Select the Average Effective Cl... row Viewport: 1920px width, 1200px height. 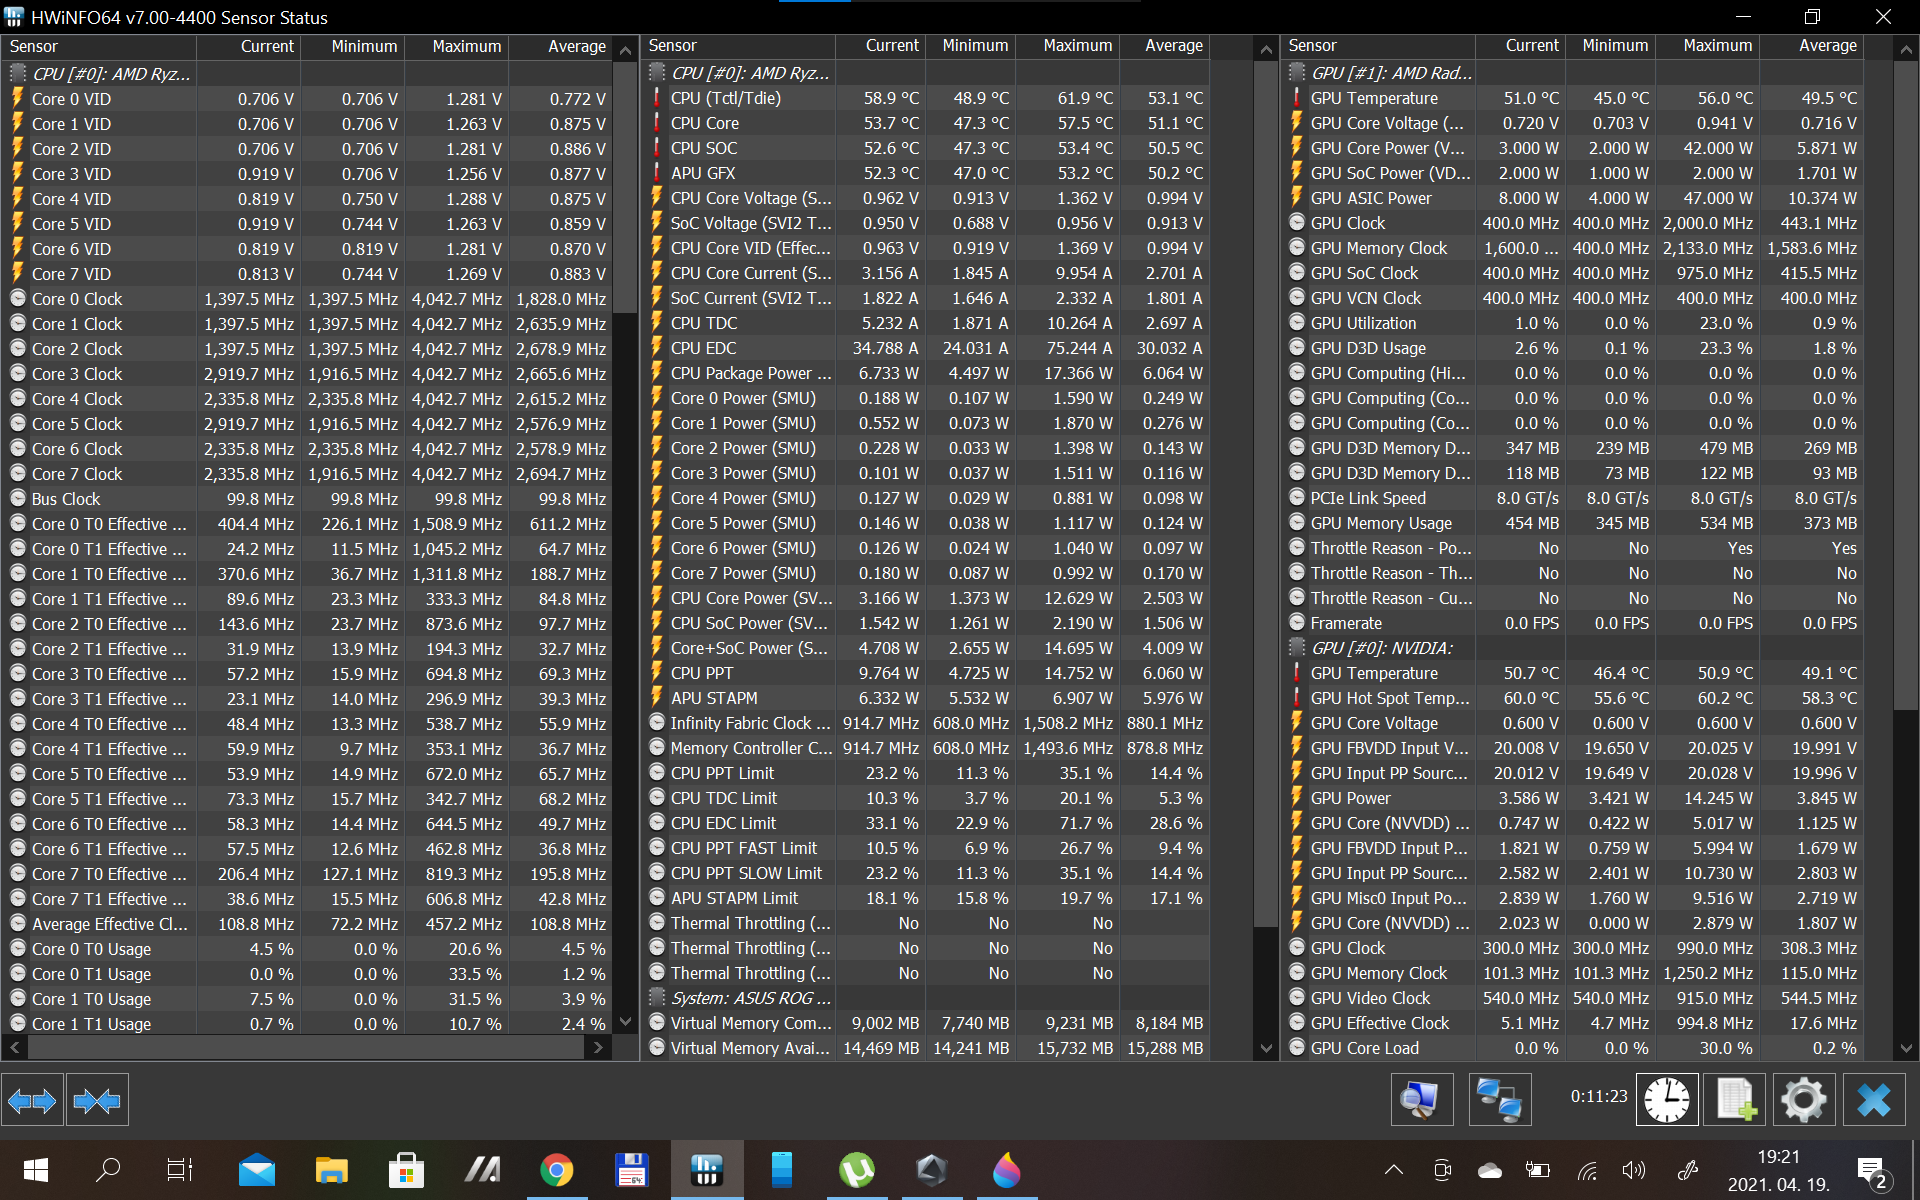[x=307, y=924]
